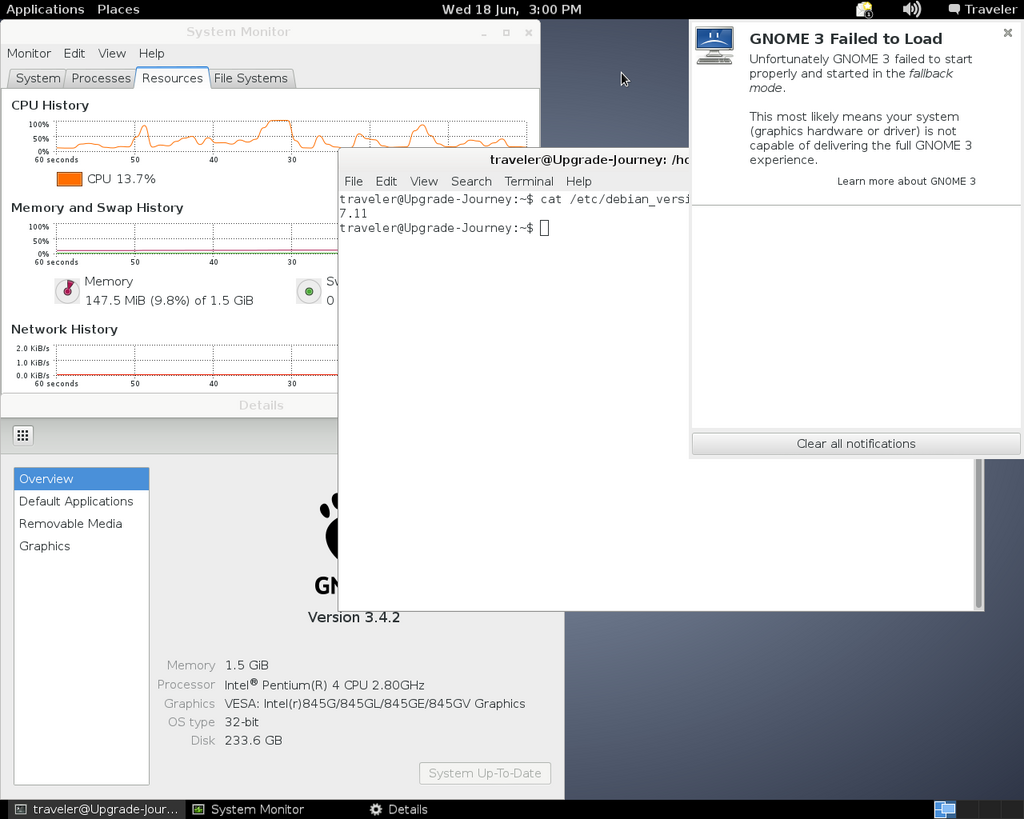
Task: Click the Memory pie color indicator
Action: pyautogui.click(x=67, y=291)
